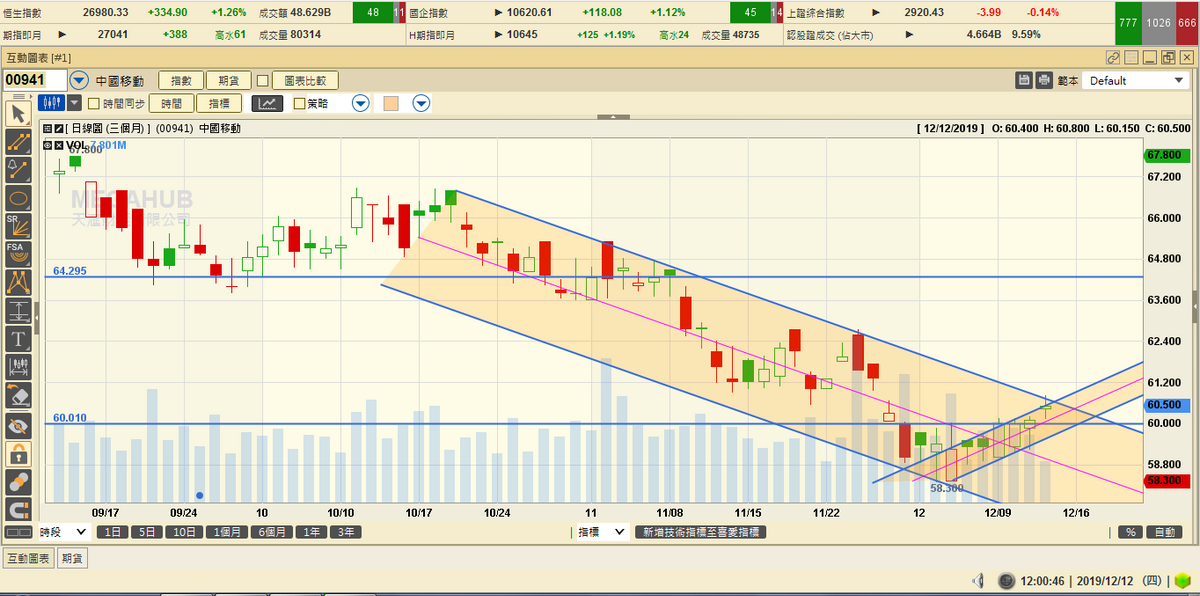Click the 期貨 button next to 指數

click(229, 80)
